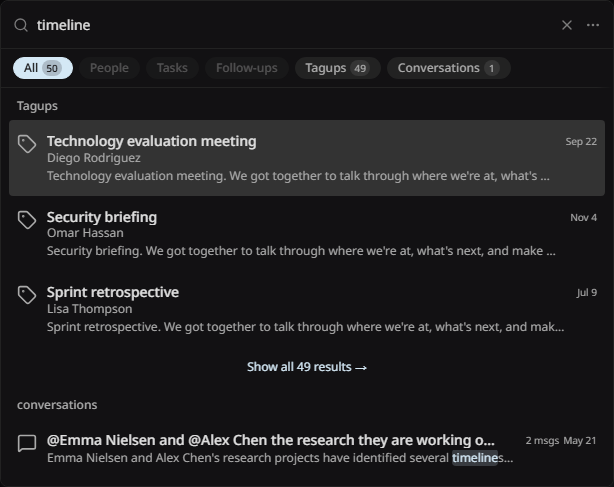Screen dimensions: 614x487
Task: Select the Tasks filter tab
Action: (172, 68)
